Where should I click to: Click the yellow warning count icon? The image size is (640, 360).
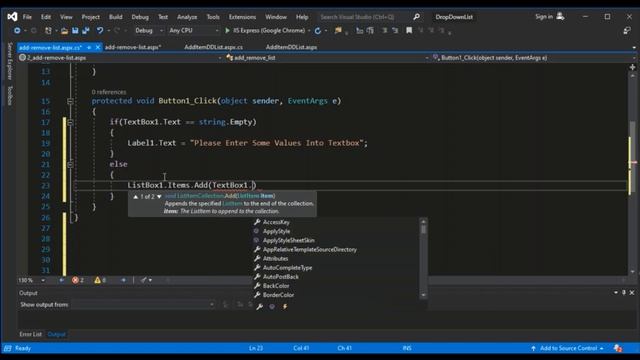[x=97, y=280]
